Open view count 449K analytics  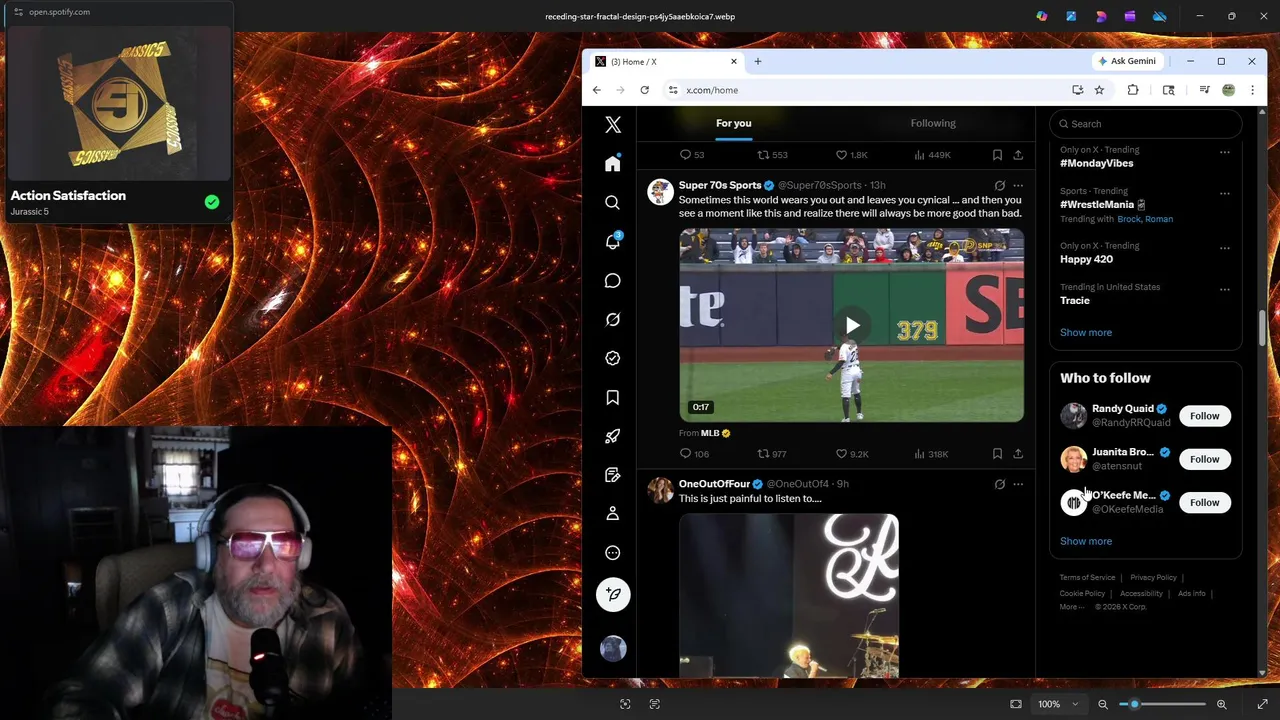(932, 155)
